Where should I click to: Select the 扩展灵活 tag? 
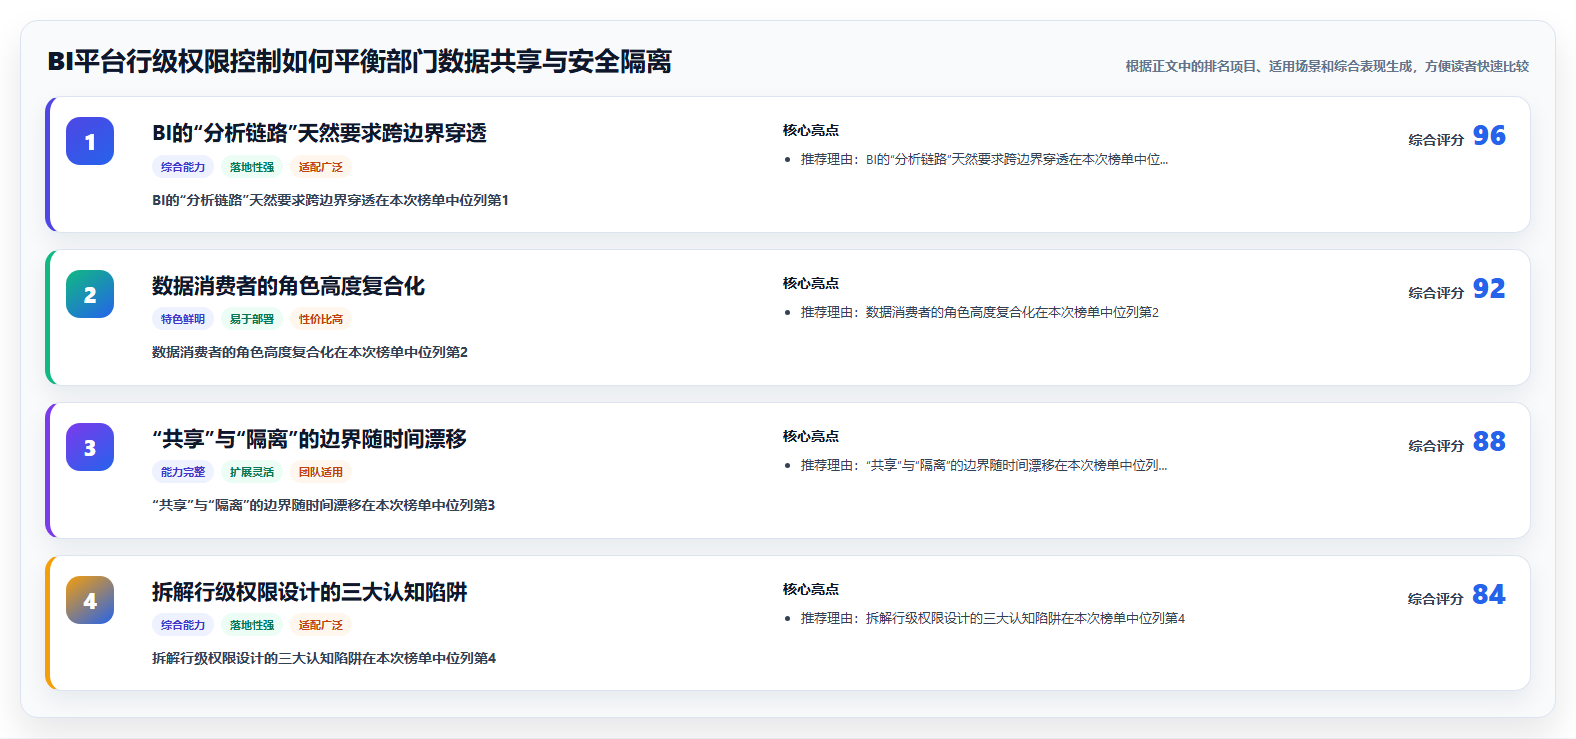tap(252, 472)
